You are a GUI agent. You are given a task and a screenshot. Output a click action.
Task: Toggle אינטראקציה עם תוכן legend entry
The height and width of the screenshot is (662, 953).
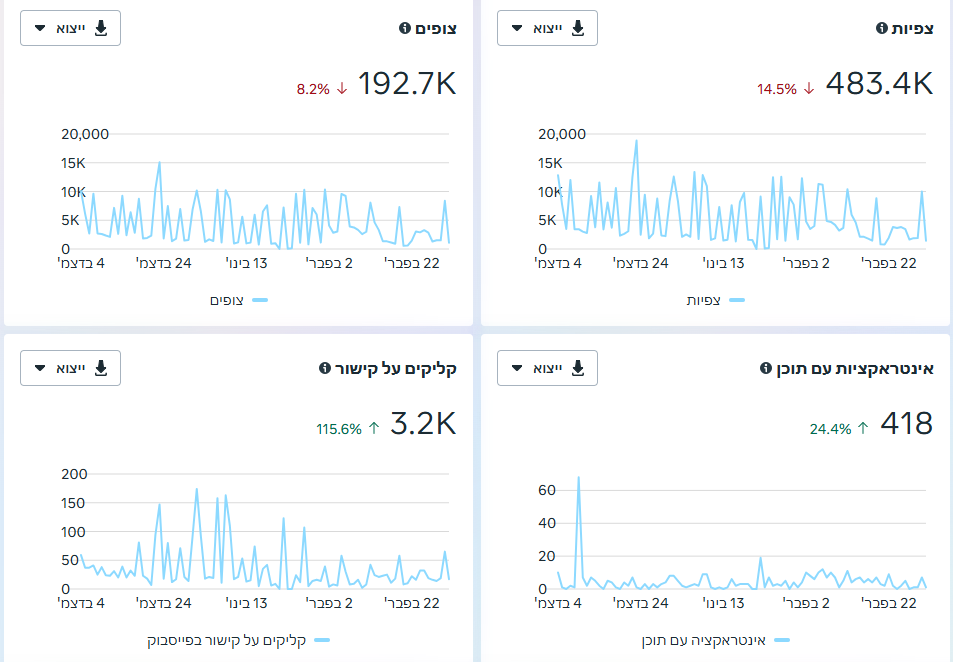715,640
